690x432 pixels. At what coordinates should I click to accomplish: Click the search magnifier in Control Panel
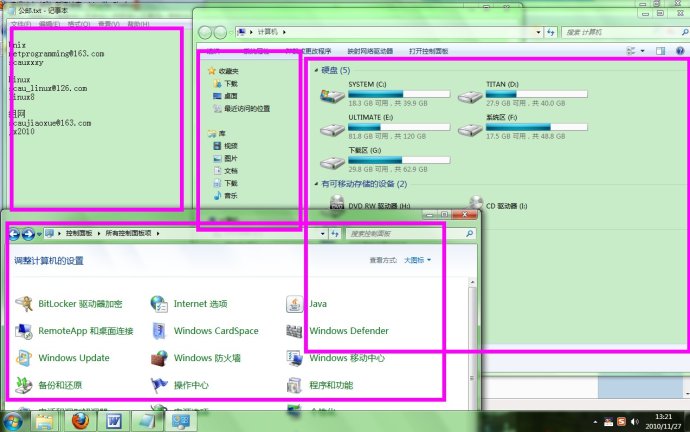tap(470, 234)
